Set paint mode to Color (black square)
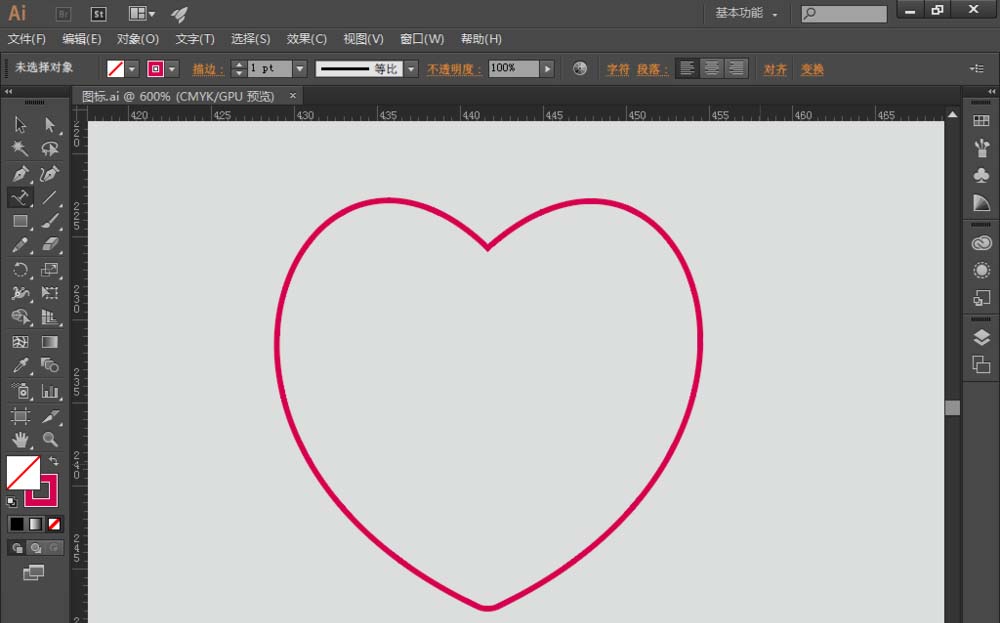The height and width of the screenshot is (623, 1000). (17, 524)
